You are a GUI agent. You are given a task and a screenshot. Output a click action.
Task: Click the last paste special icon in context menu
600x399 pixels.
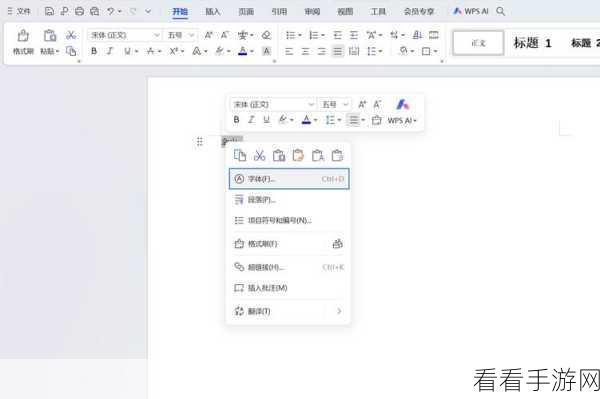click(337, 155)
